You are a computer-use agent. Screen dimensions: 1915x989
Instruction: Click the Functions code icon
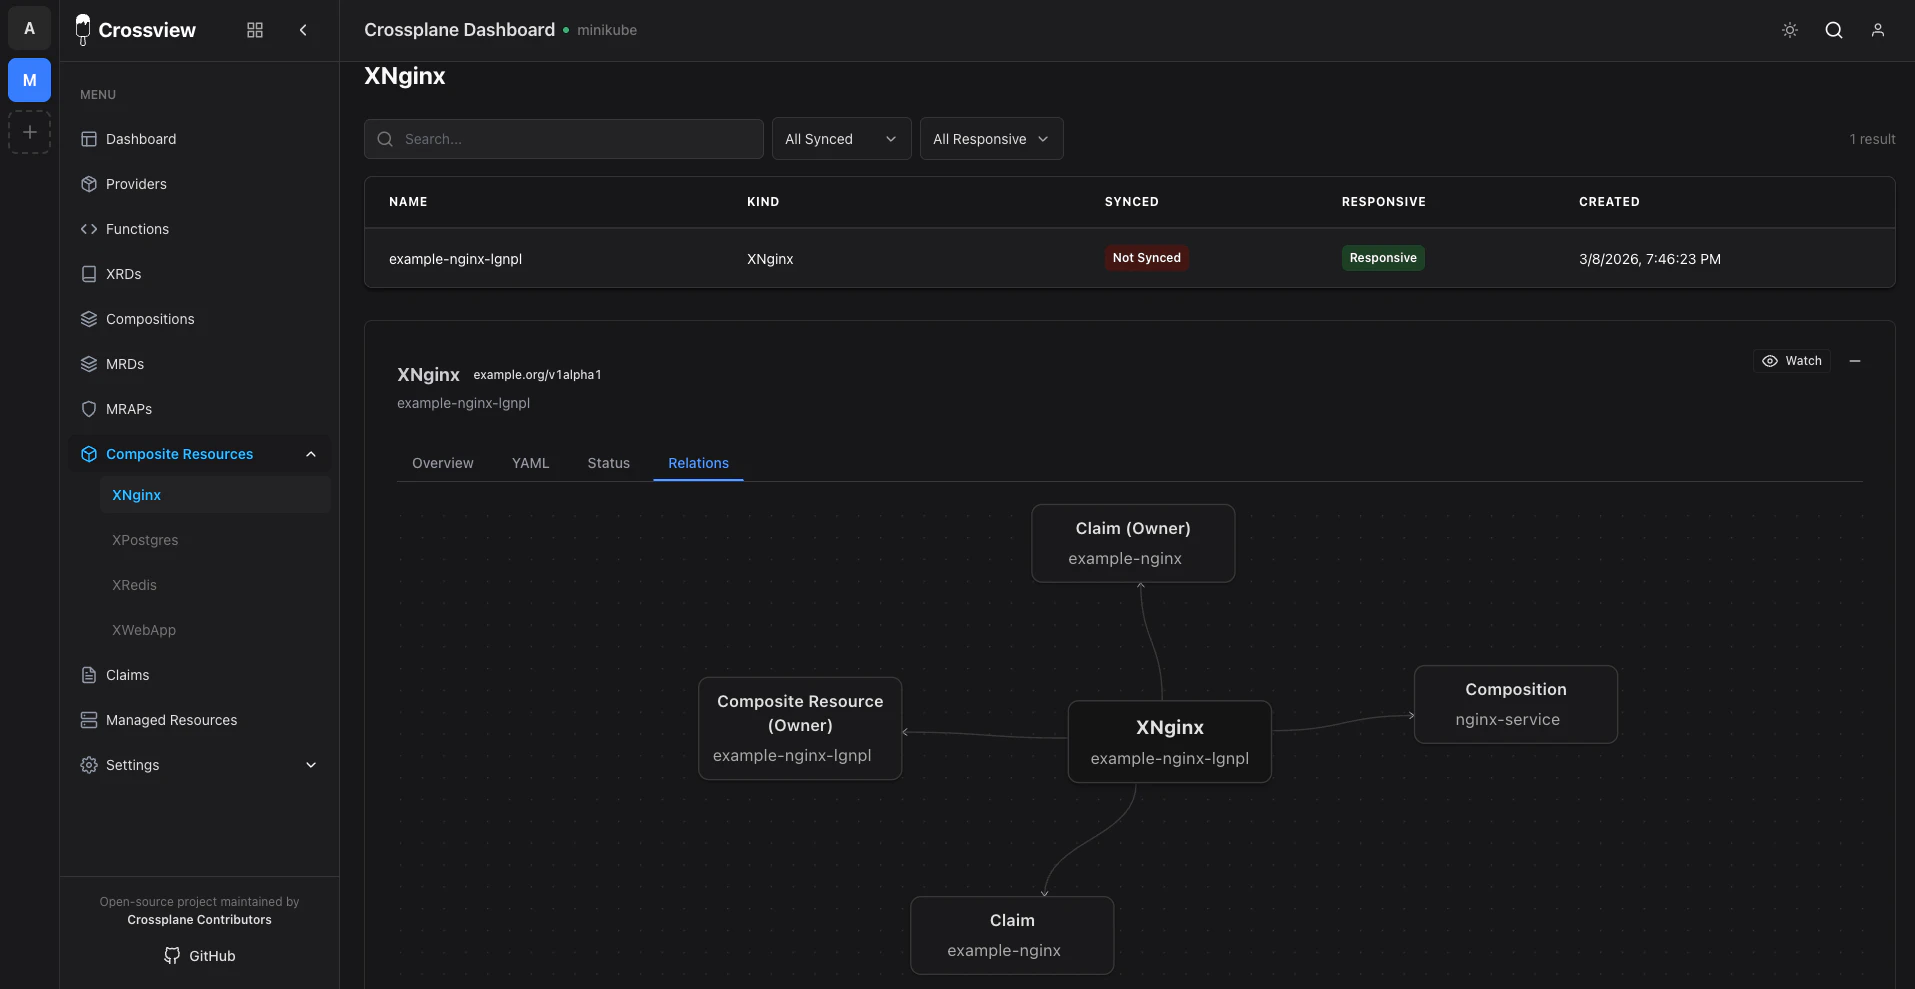(89, 229)
